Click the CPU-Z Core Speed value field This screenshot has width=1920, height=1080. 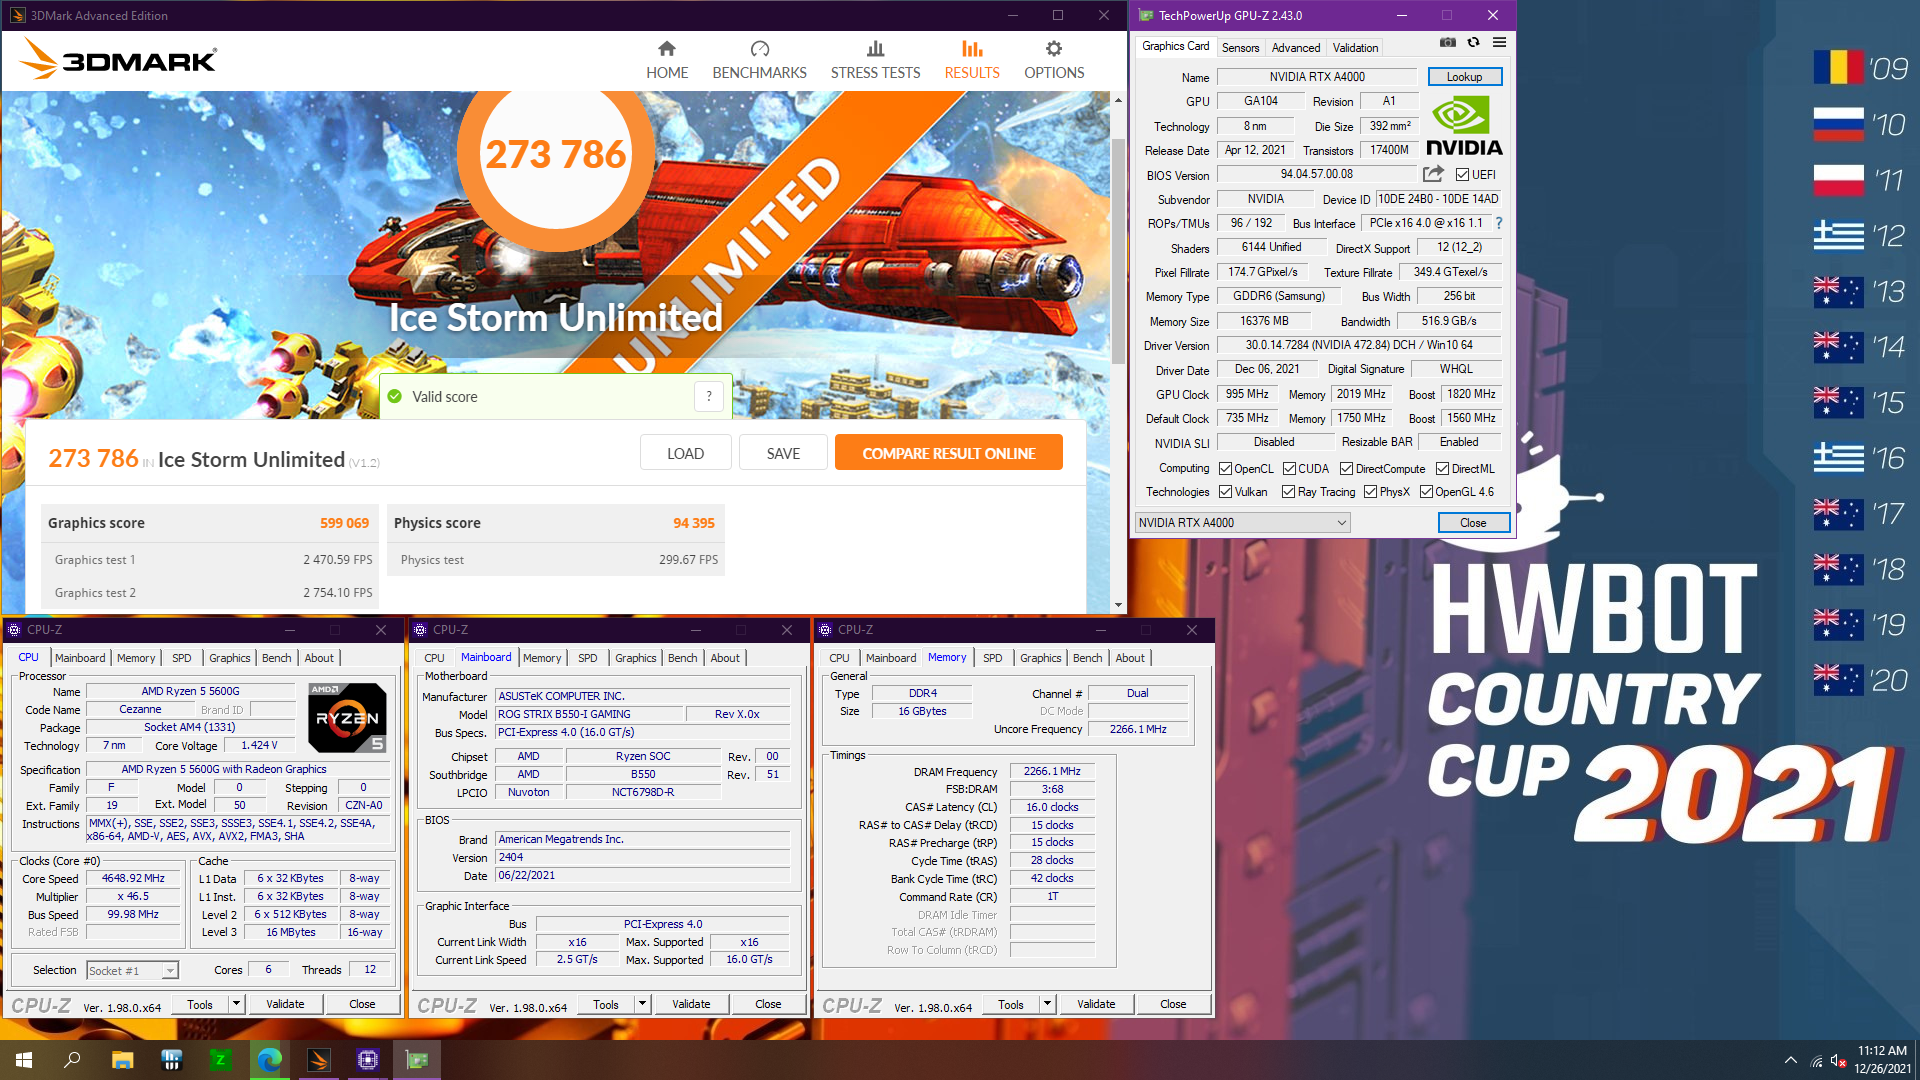pyautogui.click(x=133, y=878)
